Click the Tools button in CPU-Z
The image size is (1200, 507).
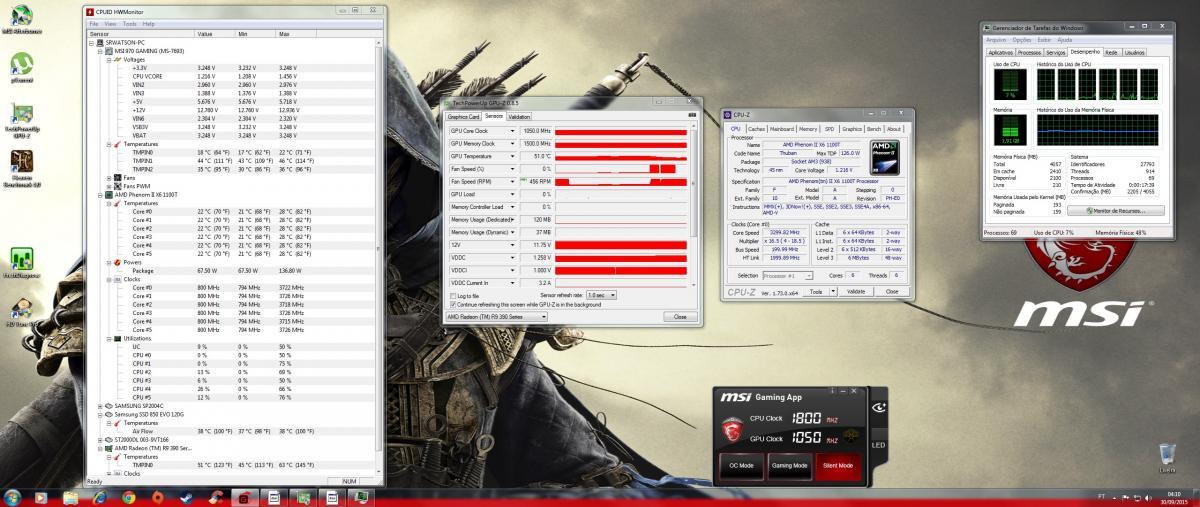pos(816,291)
